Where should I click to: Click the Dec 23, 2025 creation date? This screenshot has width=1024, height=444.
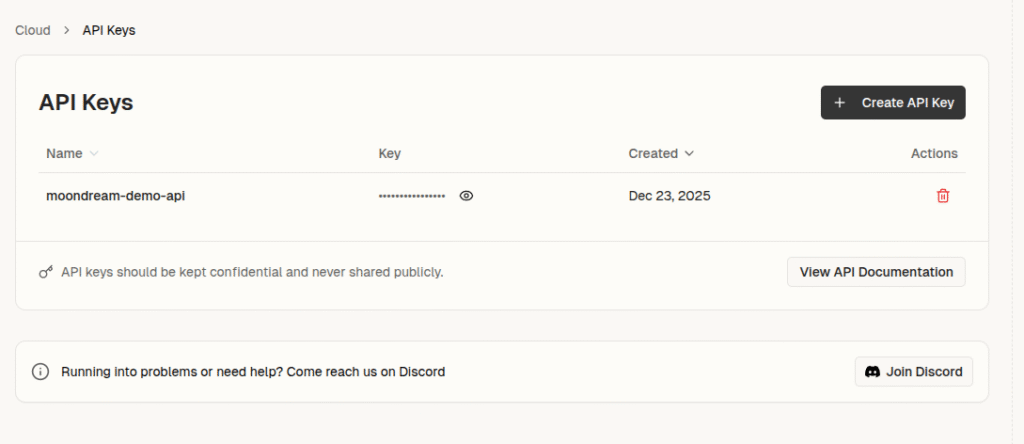(669, 196)
